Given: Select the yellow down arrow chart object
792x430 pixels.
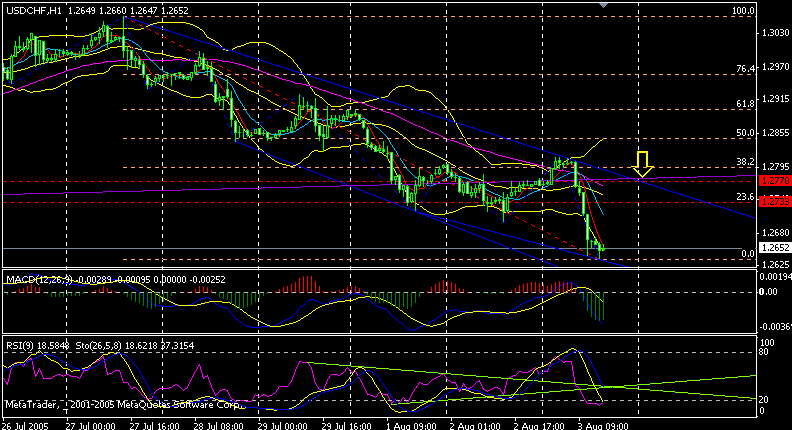Looking at the screenshot, I should (x=642, y=164).
